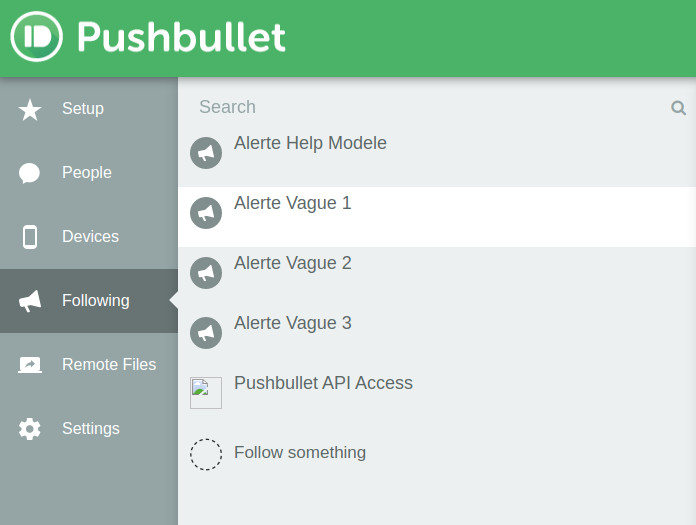Open the Setup menu item
The width and height of the screenshot is (696, 525).
point(83,109)
